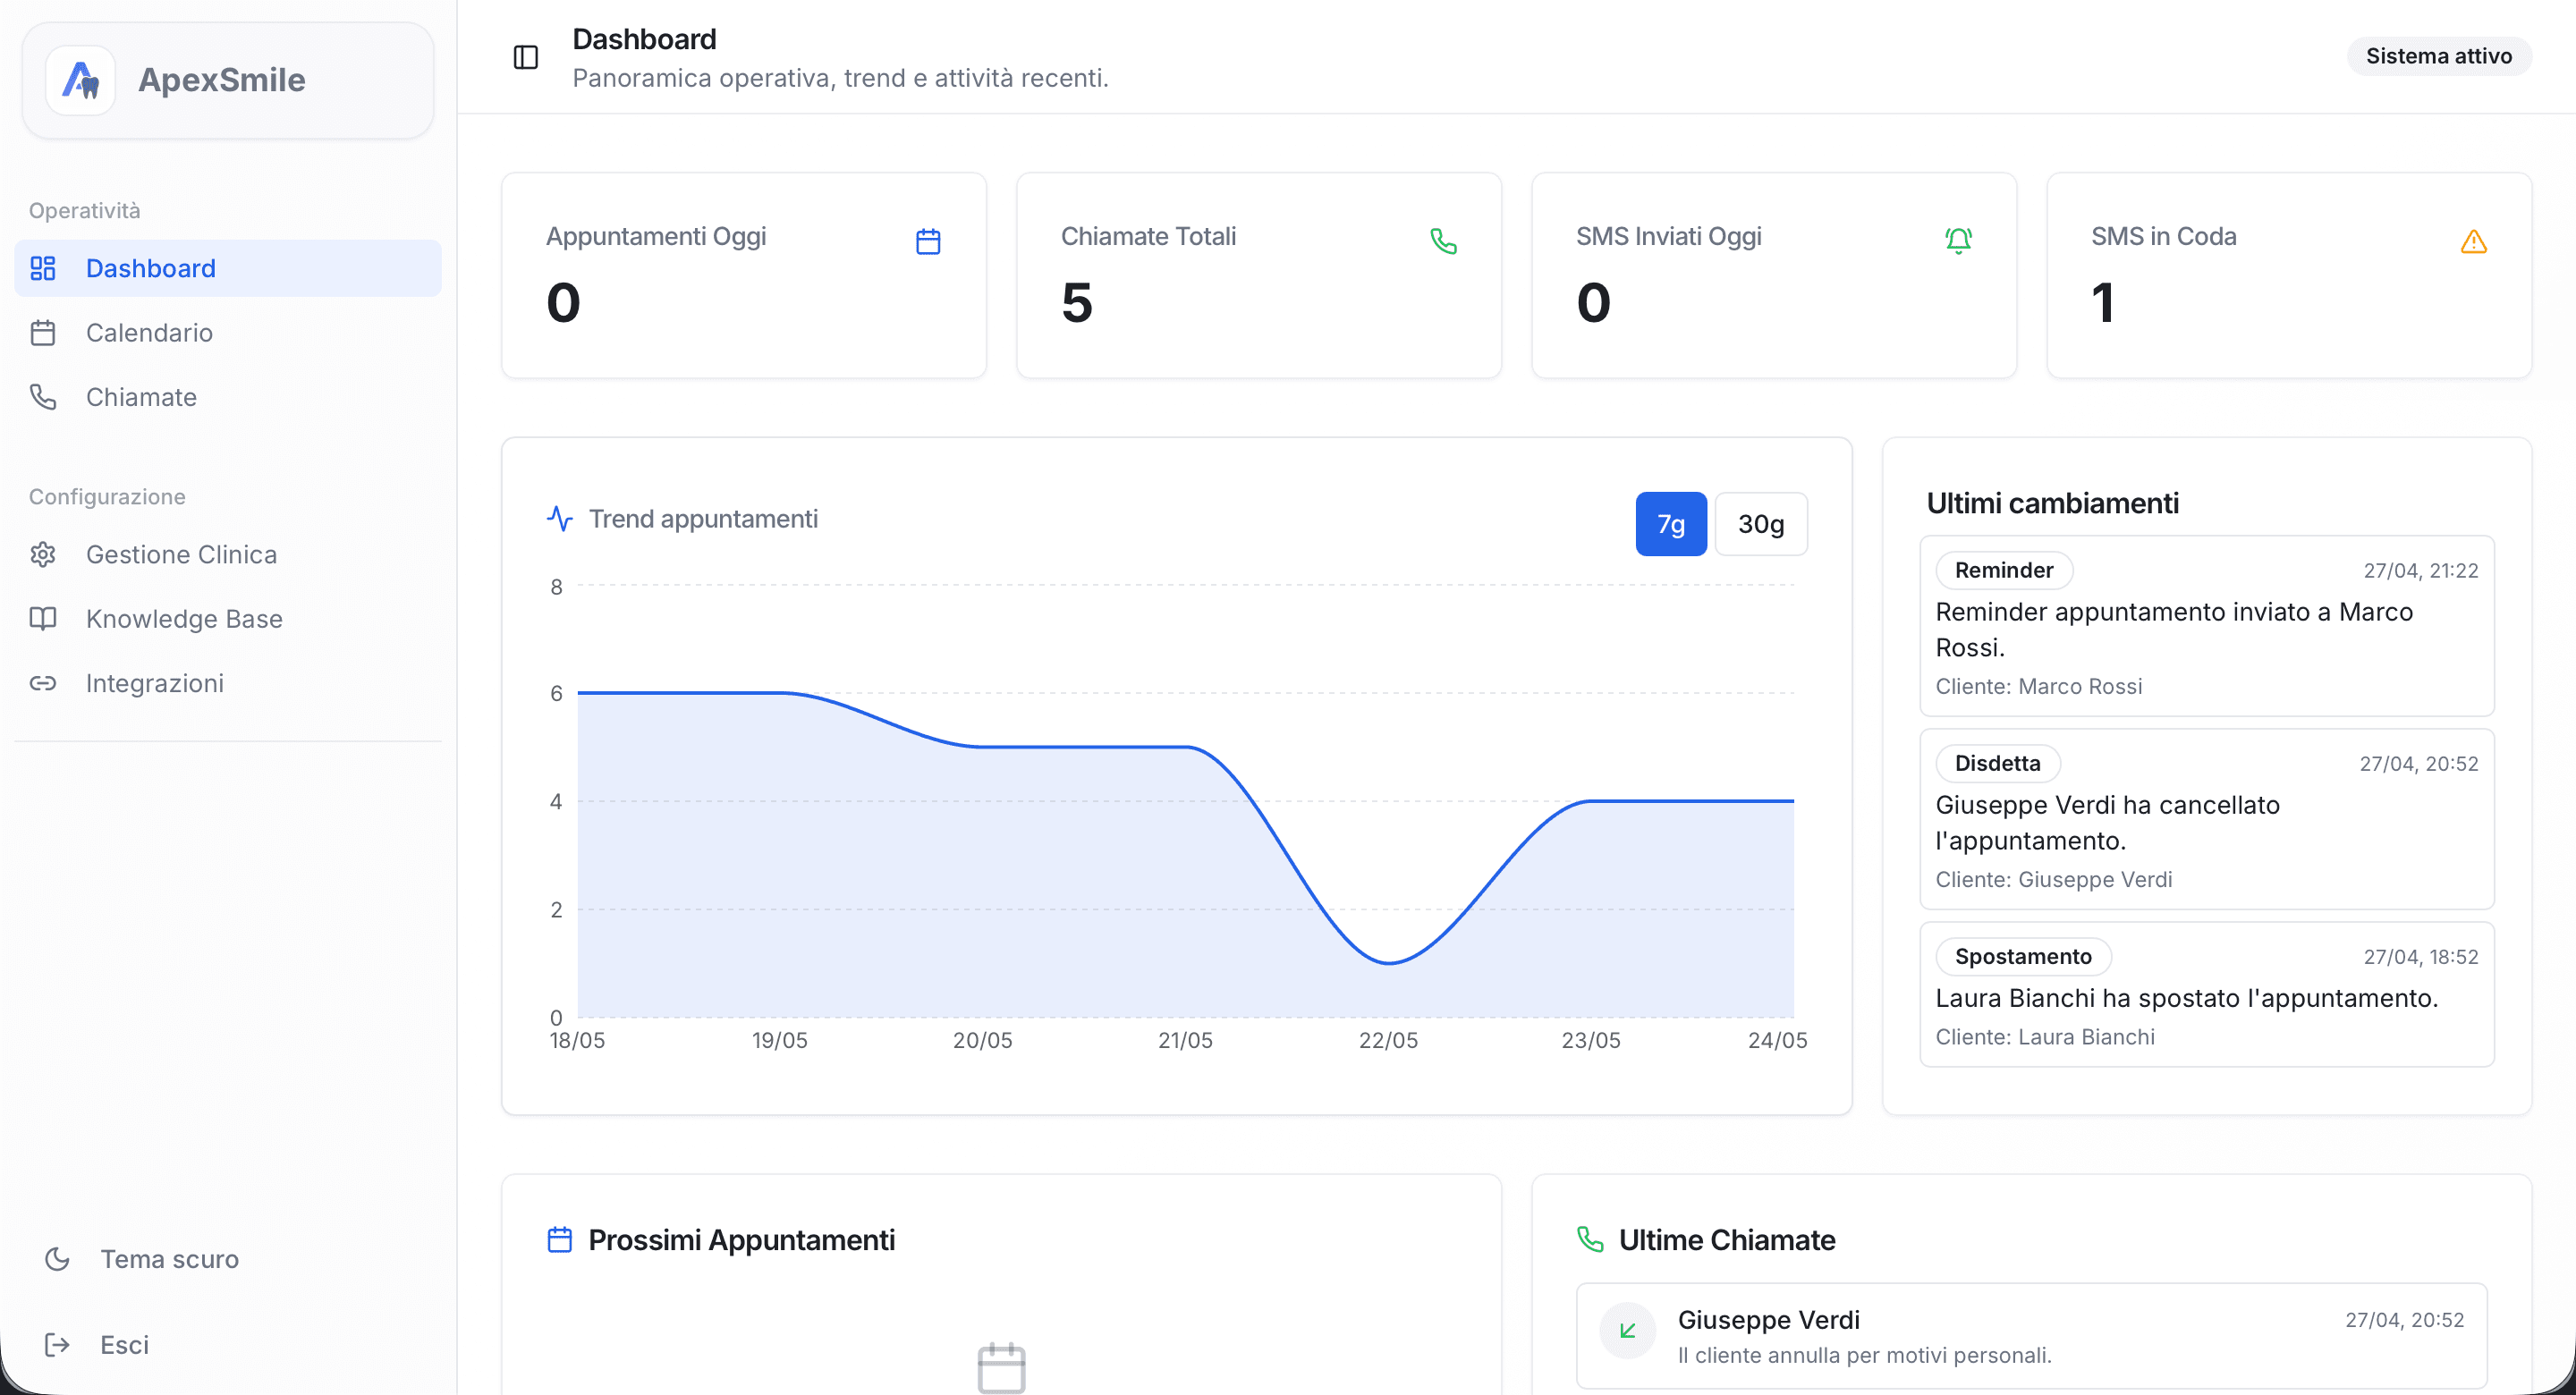2576x1395 pixels.
Task: Click the Chiamate Totali value 5
Action: (1076, 303)
